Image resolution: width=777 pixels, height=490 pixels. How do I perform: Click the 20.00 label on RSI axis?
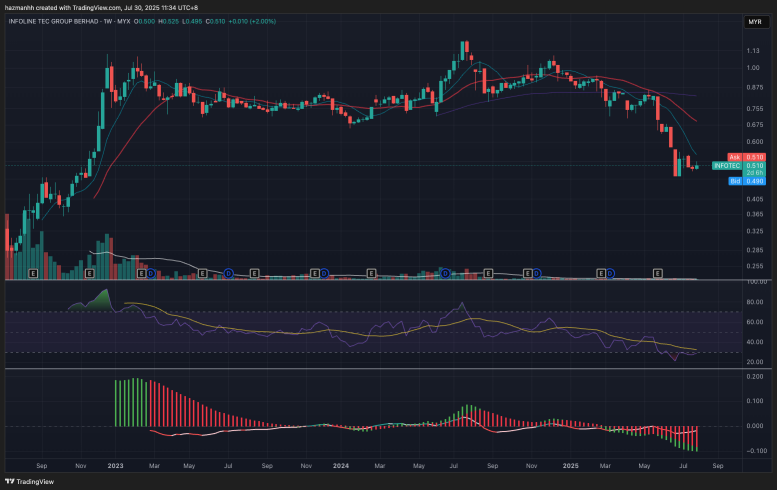tap(755, 362)
